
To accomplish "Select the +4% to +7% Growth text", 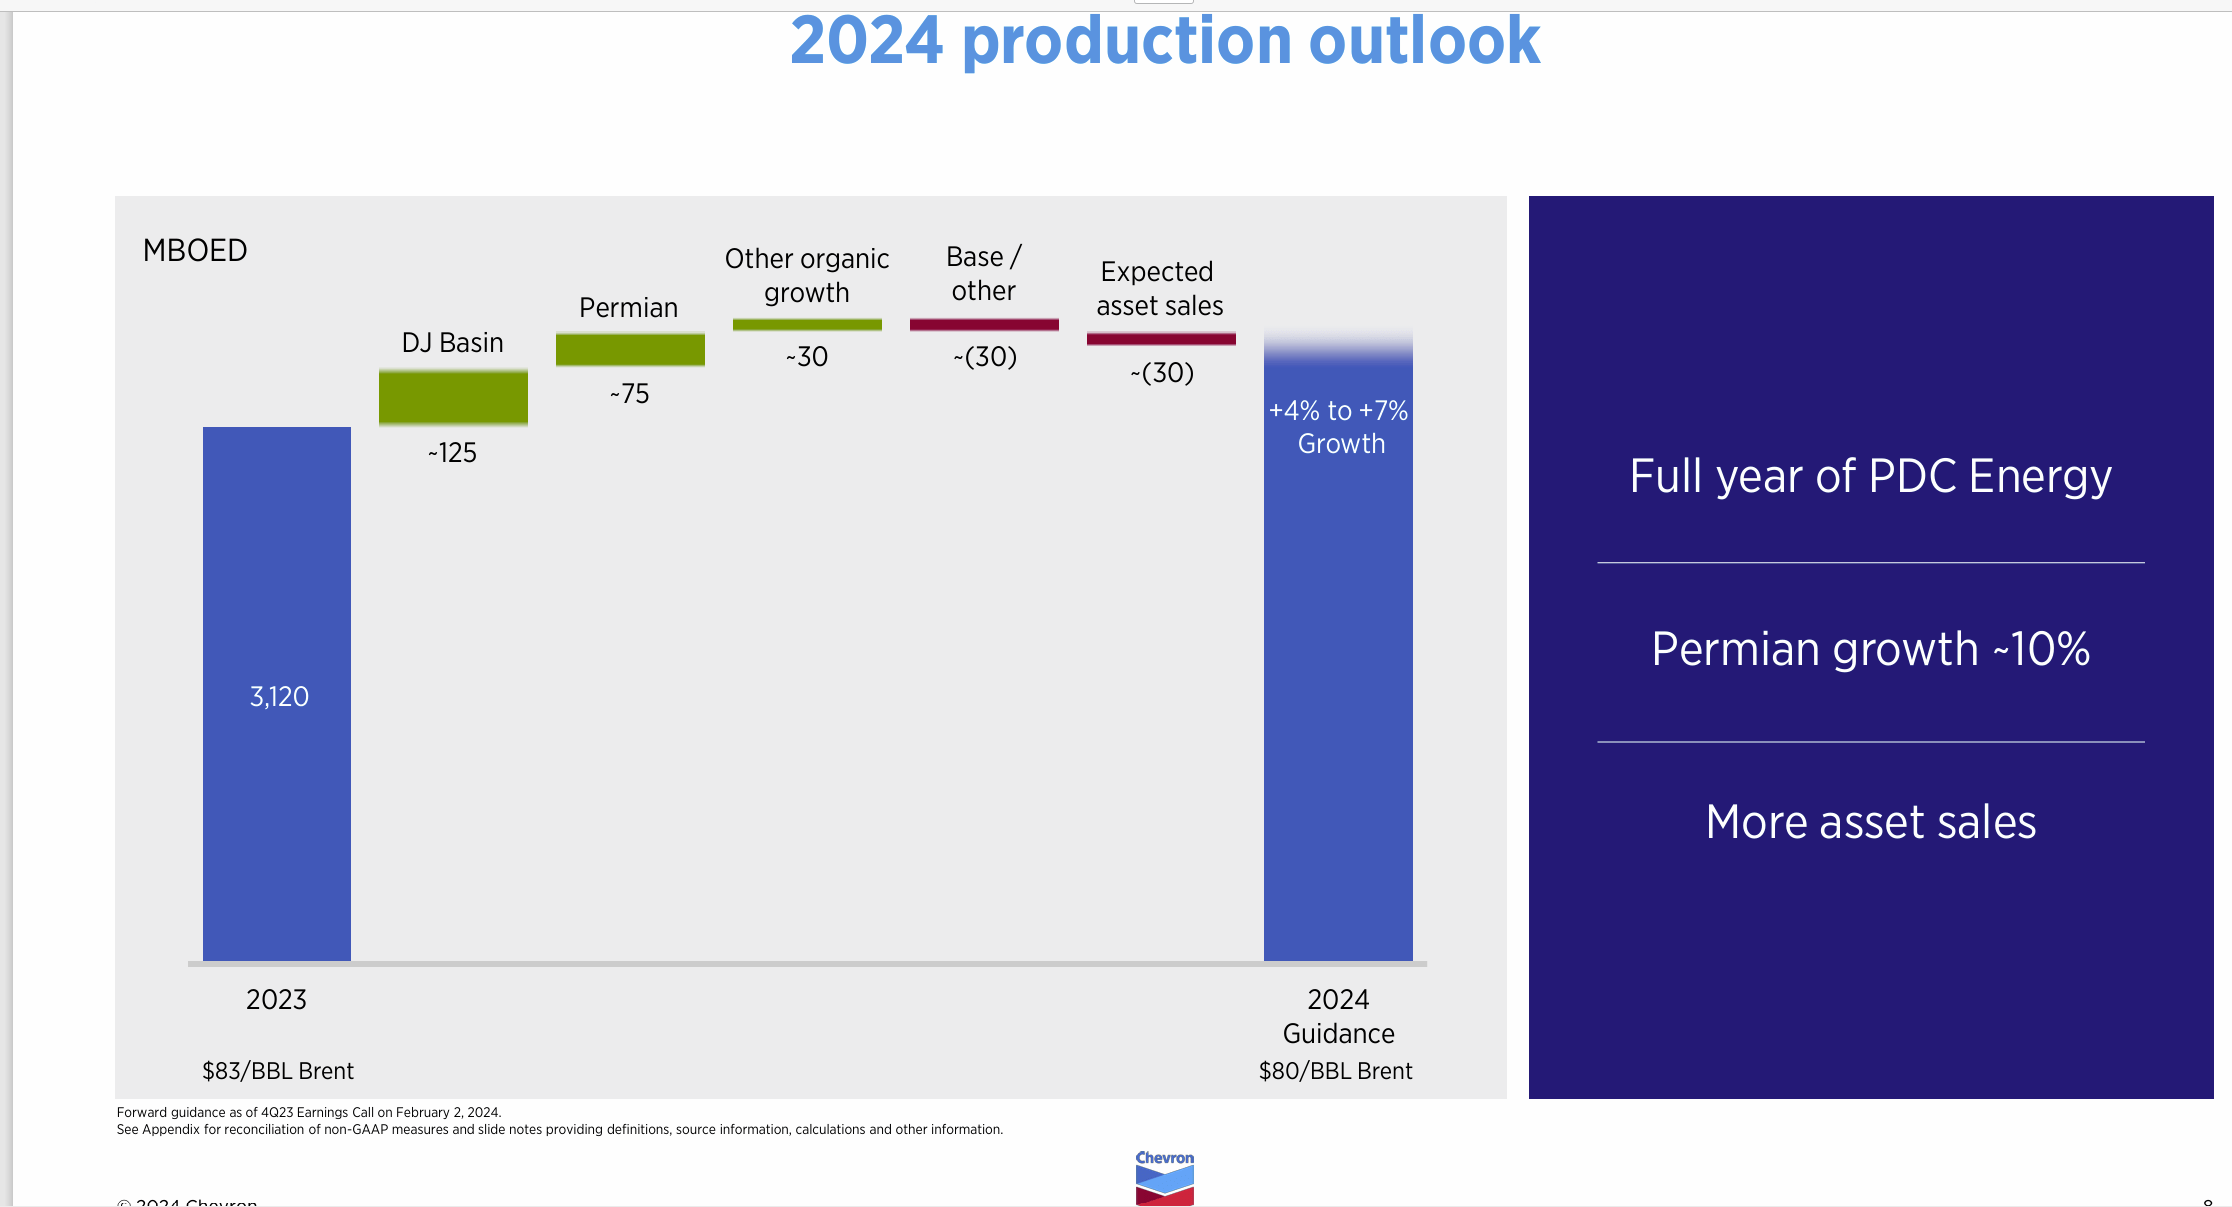I will 1338,426.
